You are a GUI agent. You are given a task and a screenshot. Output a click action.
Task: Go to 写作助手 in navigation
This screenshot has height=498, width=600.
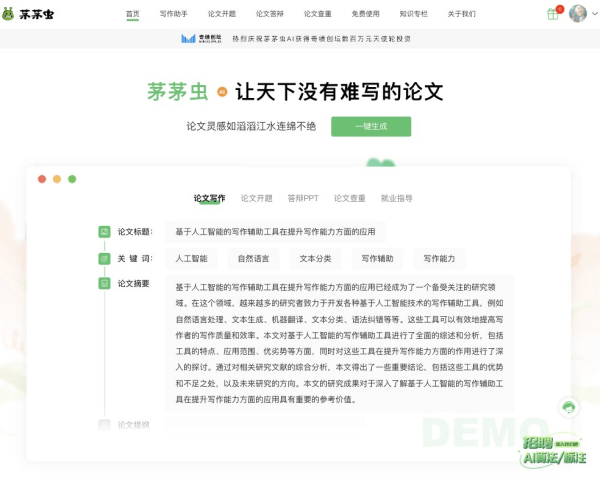coord(174,14)
